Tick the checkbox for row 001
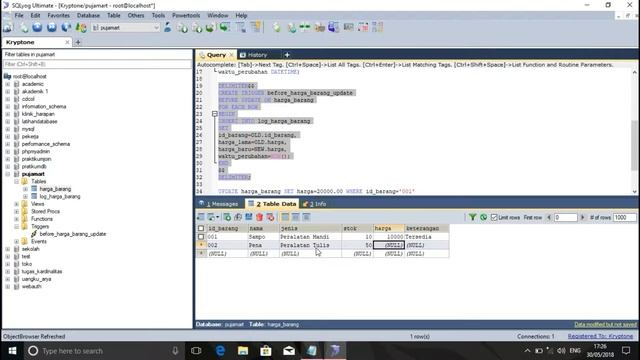 tap(201, 237)
